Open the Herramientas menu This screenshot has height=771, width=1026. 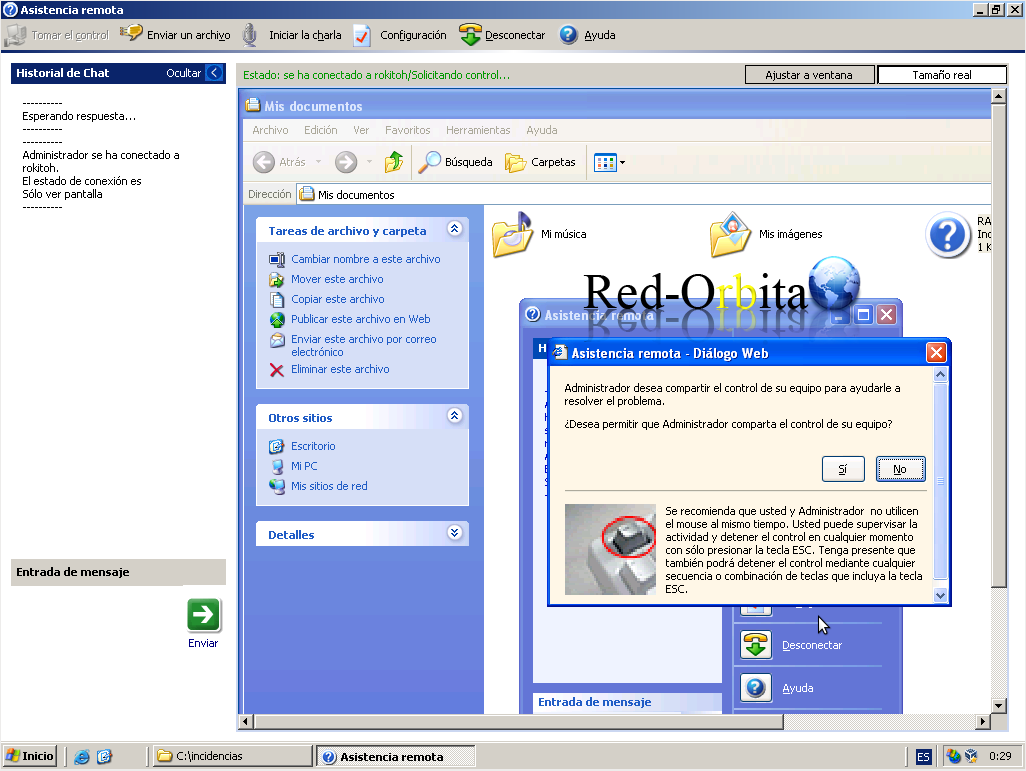(x=478, y=130)
